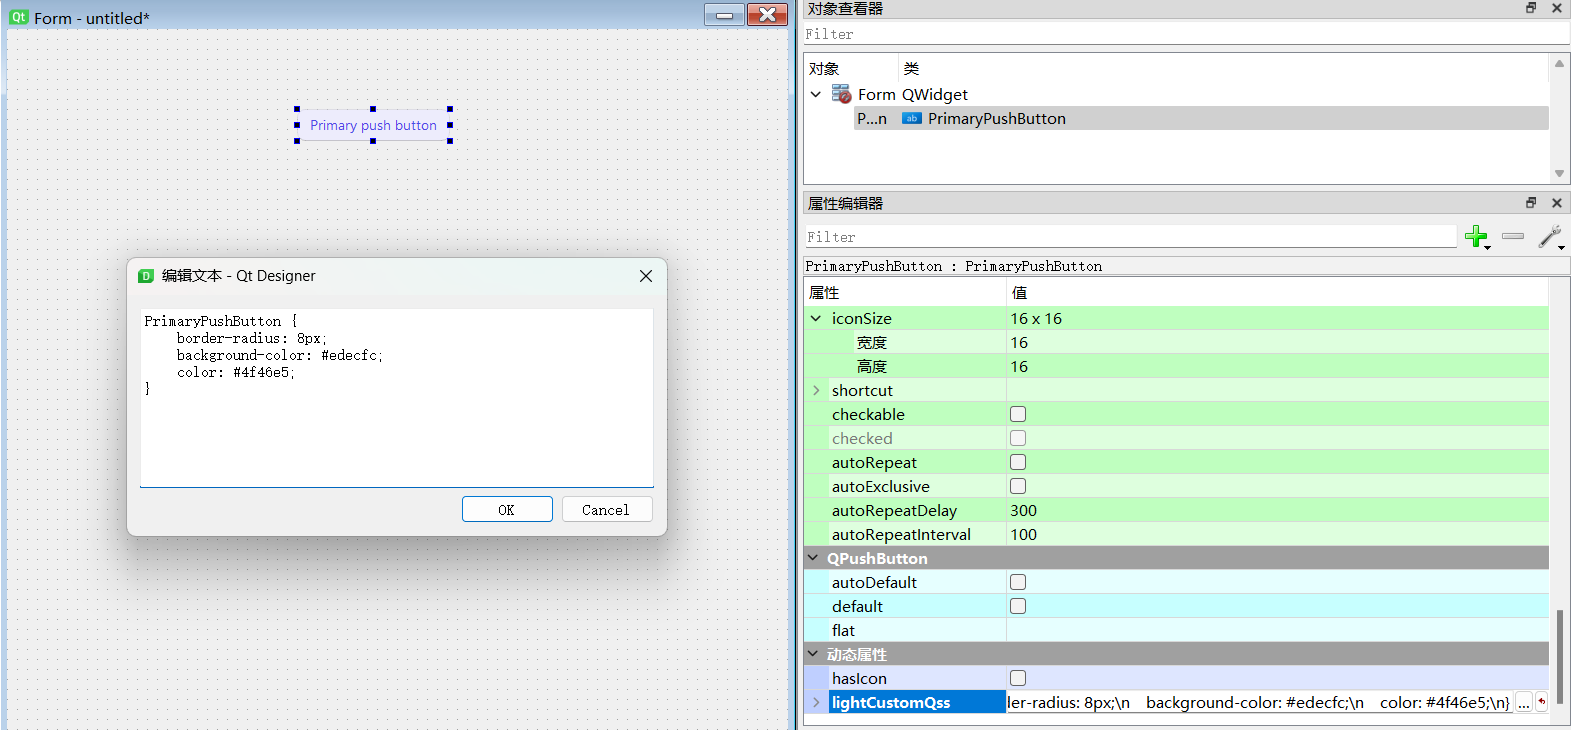Screen dimensions: 1571x730
Task: Enable the checkable checkbox
Action: coord(1018,414)
